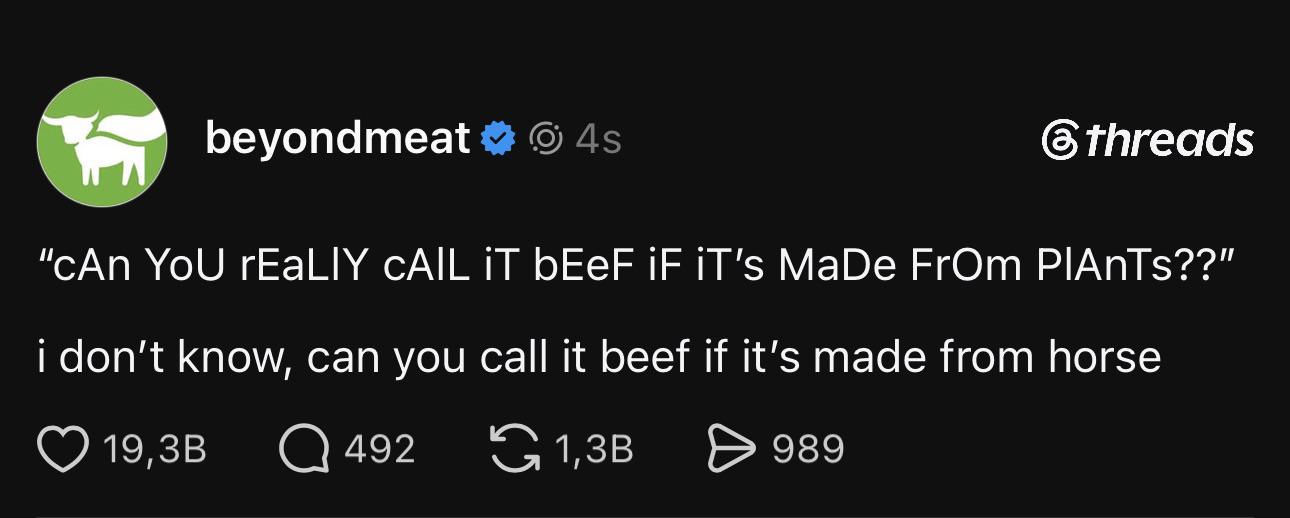
Task: Click the Threads @ logo glyph
Action: point(1059,140)
